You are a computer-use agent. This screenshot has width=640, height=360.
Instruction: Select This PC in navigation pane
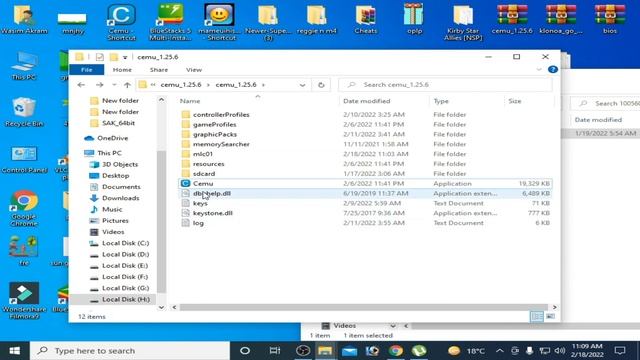point(109,153)
